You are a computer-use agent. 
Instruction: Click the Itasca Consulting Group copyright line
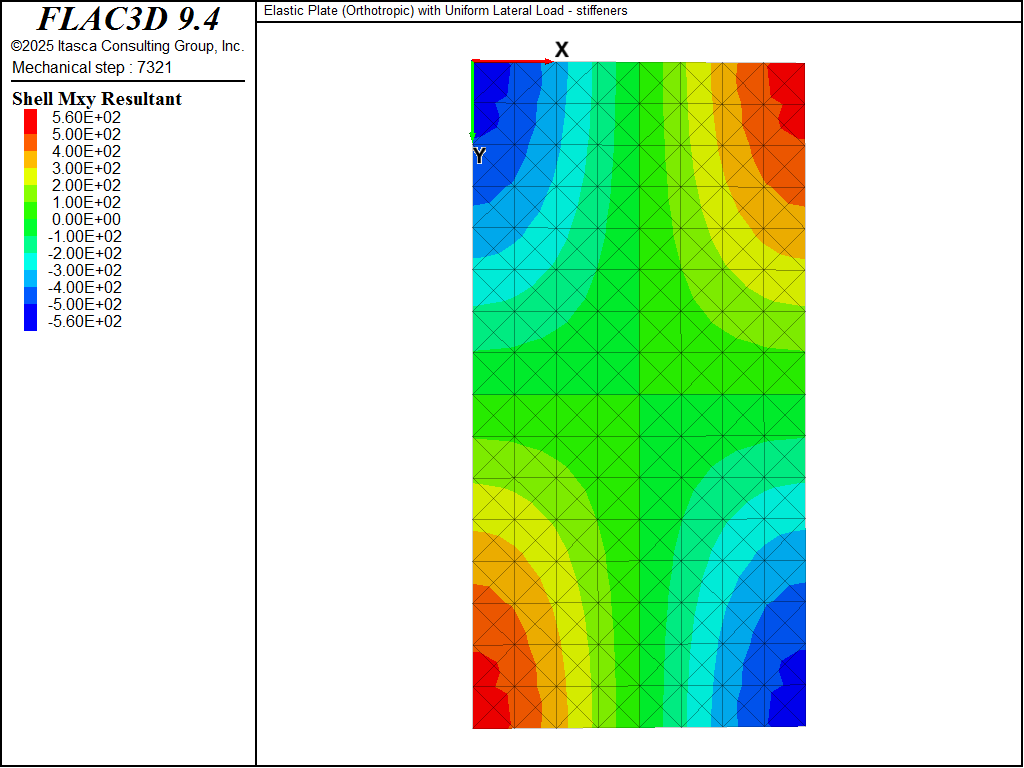pyautogui.click(x=127, y=46)
